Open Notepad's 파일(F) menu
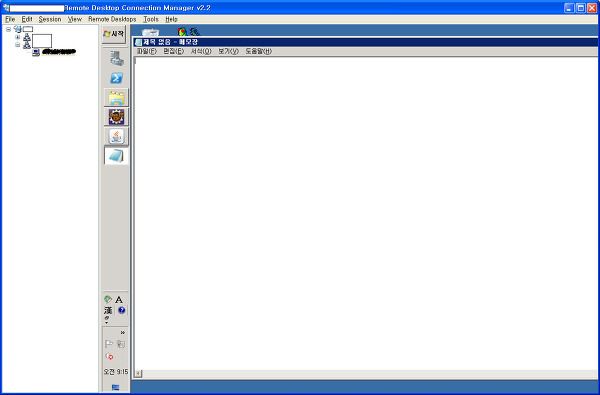The height and width of the screenshot is (395, 600). [147, 51]
